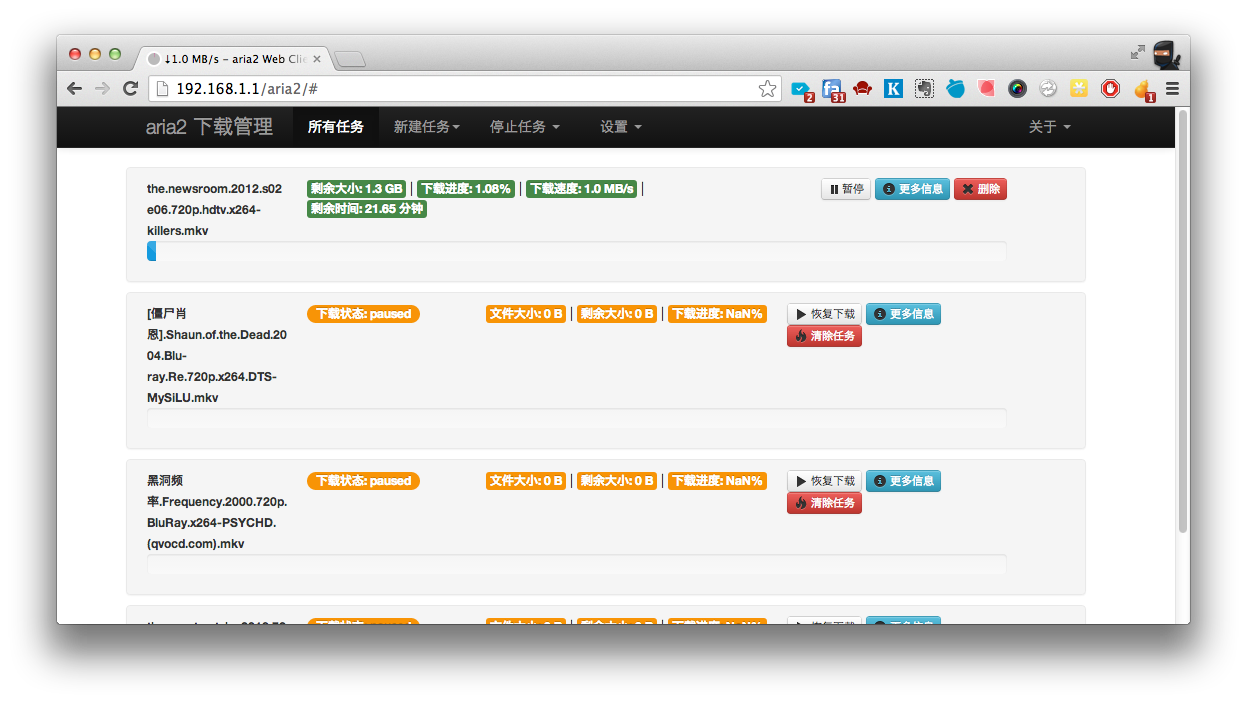Expand the 新建任务 dropdown menu
This screenshot has height=703, width=1247.
point(426,127)
